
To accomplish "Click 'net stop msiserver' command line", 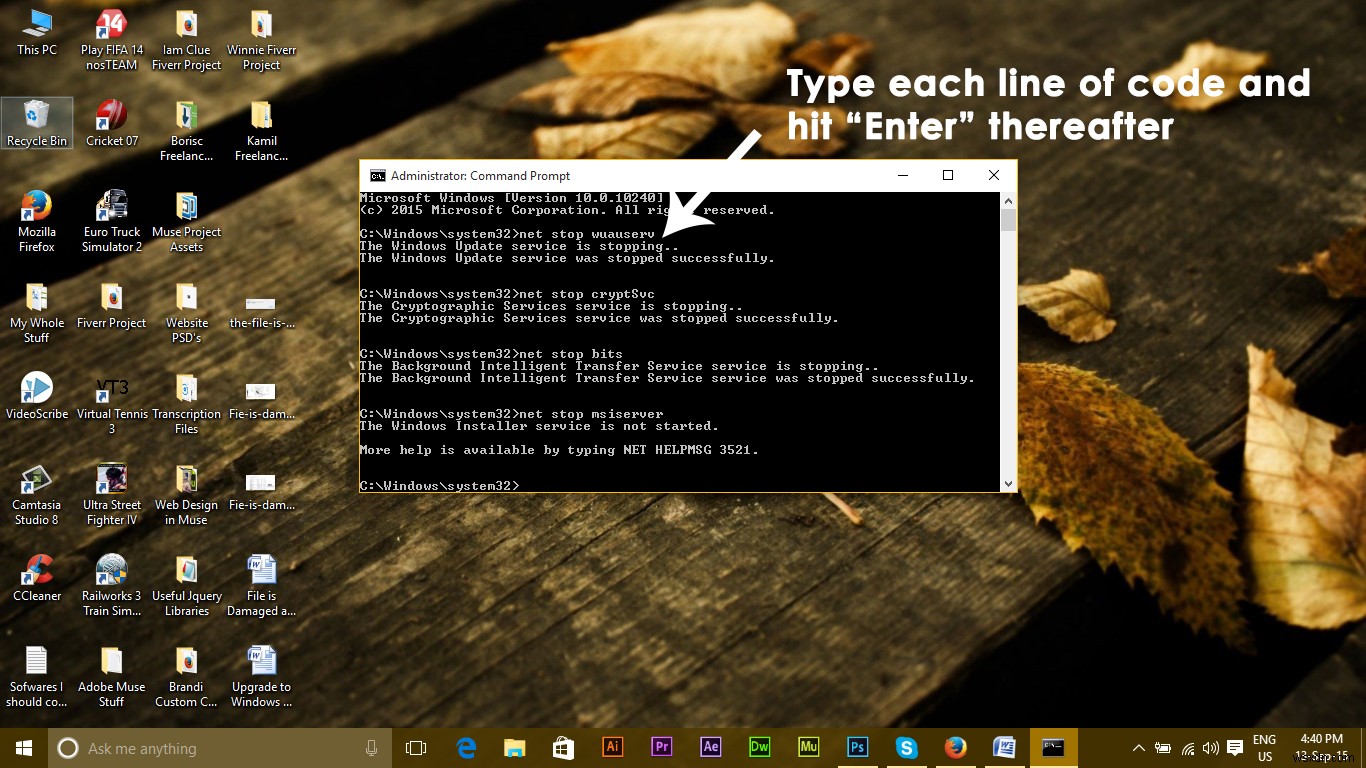I will pyautogui.click(x=511, y=414).
